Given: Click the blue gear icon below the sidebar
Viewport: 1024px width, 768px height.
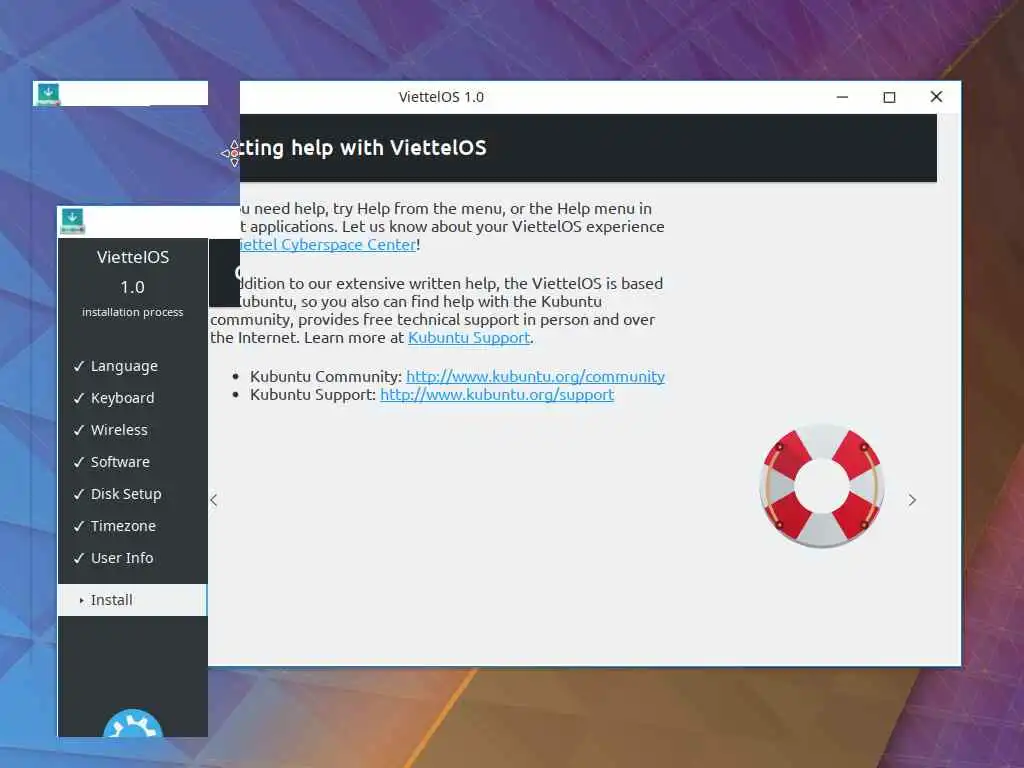Looking at the screenshot, I should (x=133, y=724).
